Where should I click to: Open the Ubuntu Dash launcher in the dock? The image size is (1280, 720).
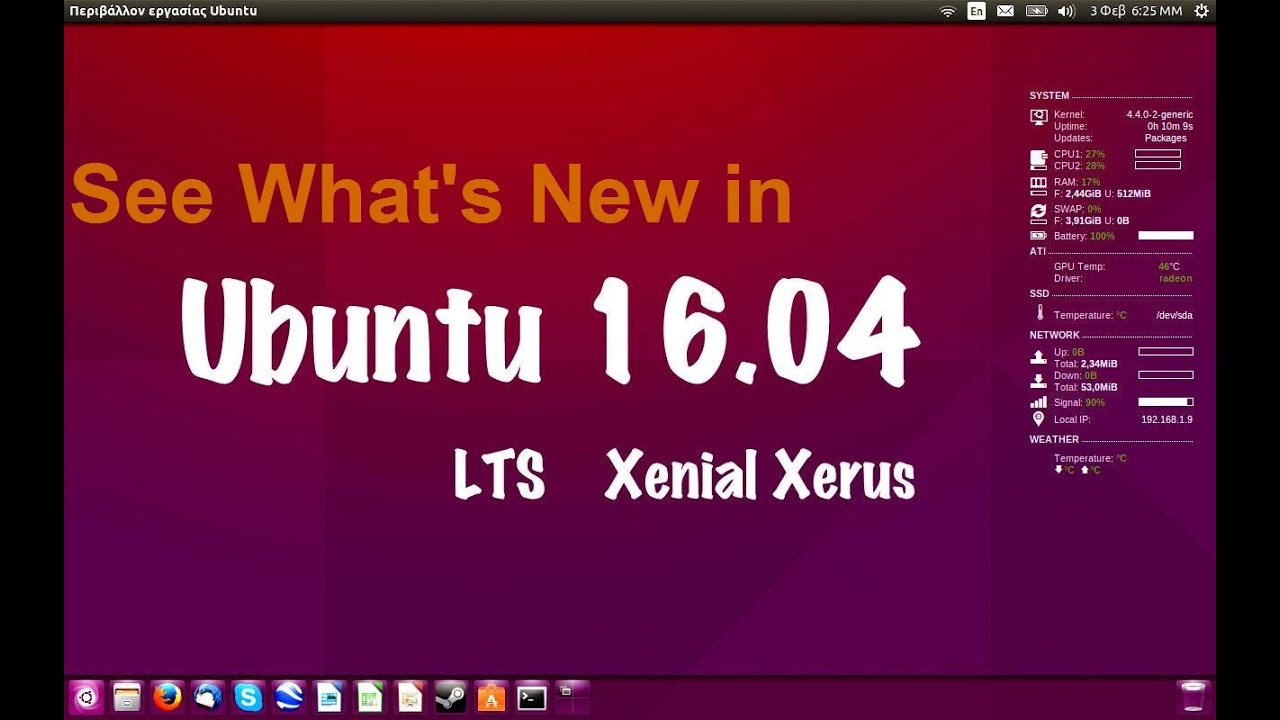tap(87, 697)
